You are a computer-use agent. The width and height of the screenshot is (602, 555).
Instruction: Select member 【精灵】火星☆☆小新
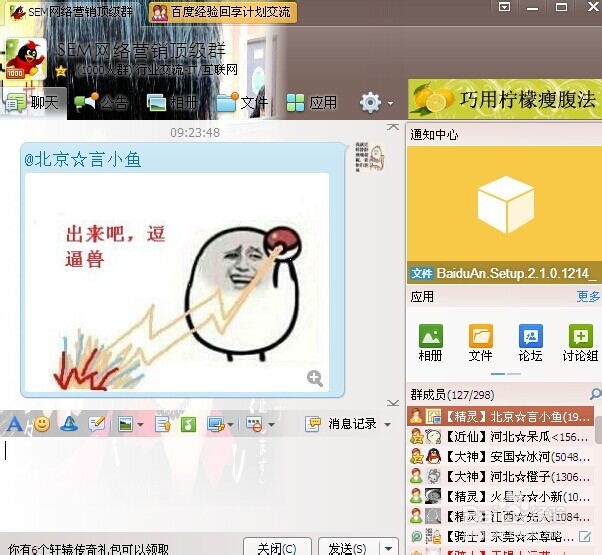[x=501, y=497]
